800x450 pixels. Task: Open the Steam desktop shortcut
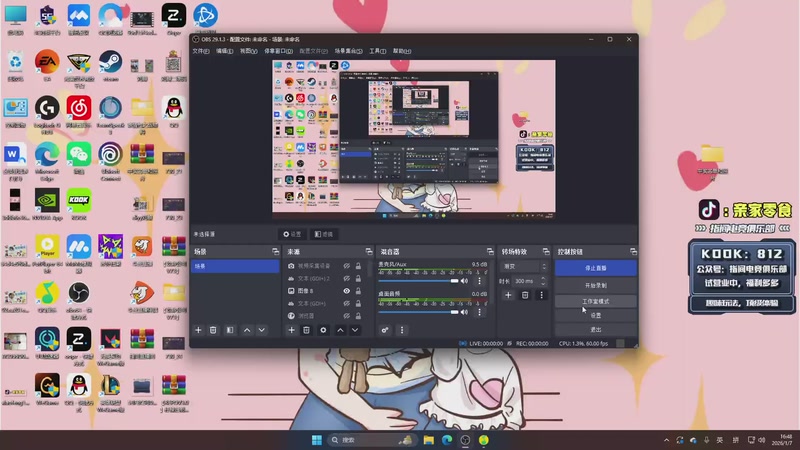(x=110, y=66)
